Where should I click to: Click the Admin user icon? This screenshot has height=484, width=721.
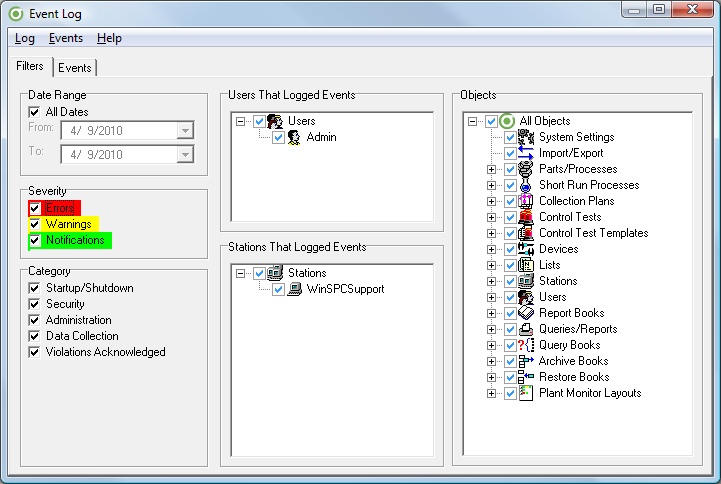[294, 137]
